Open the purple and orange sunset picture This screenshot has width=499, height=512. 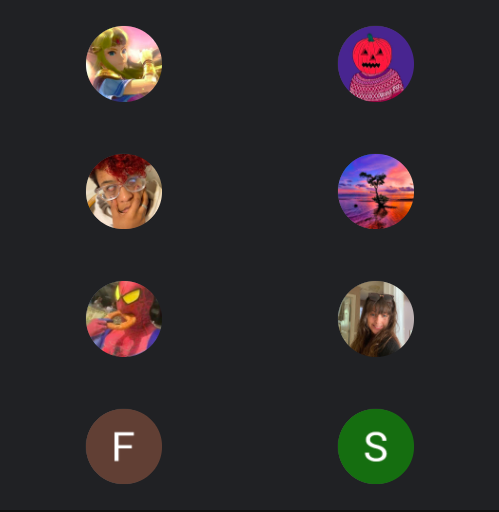(376, 191)
